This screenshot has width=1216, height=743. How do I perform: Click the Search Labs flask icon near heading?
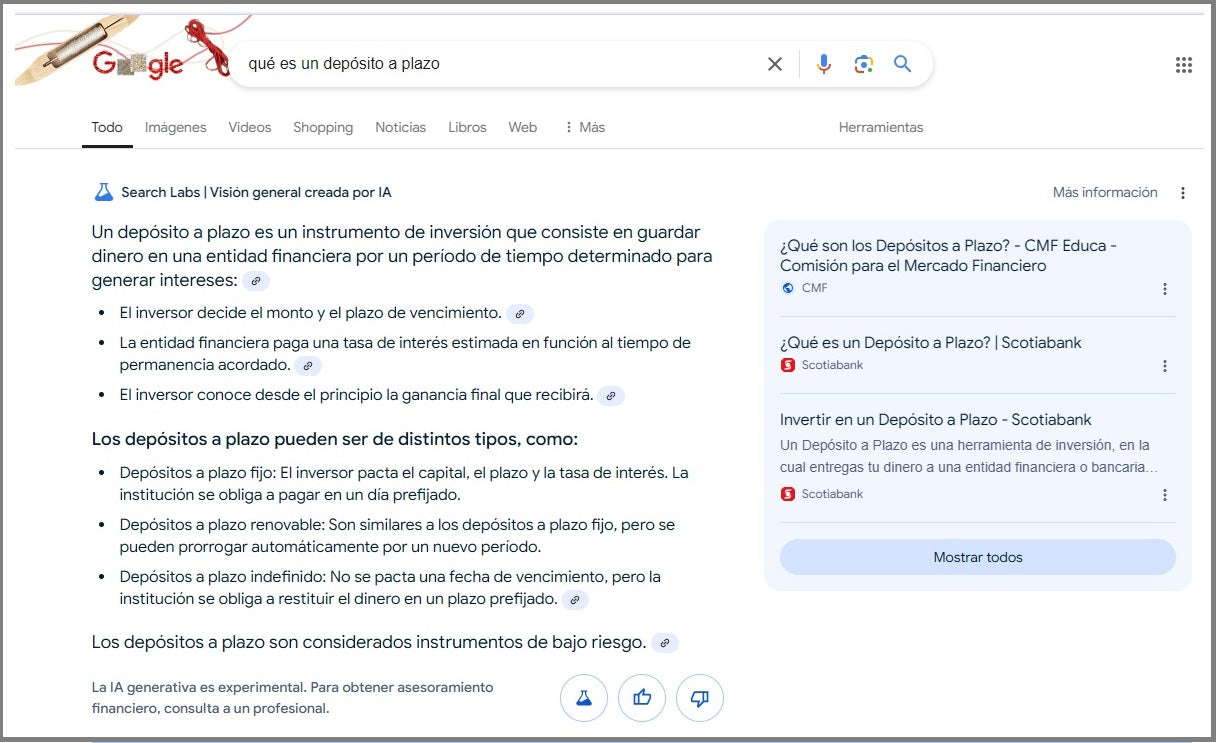104,192
